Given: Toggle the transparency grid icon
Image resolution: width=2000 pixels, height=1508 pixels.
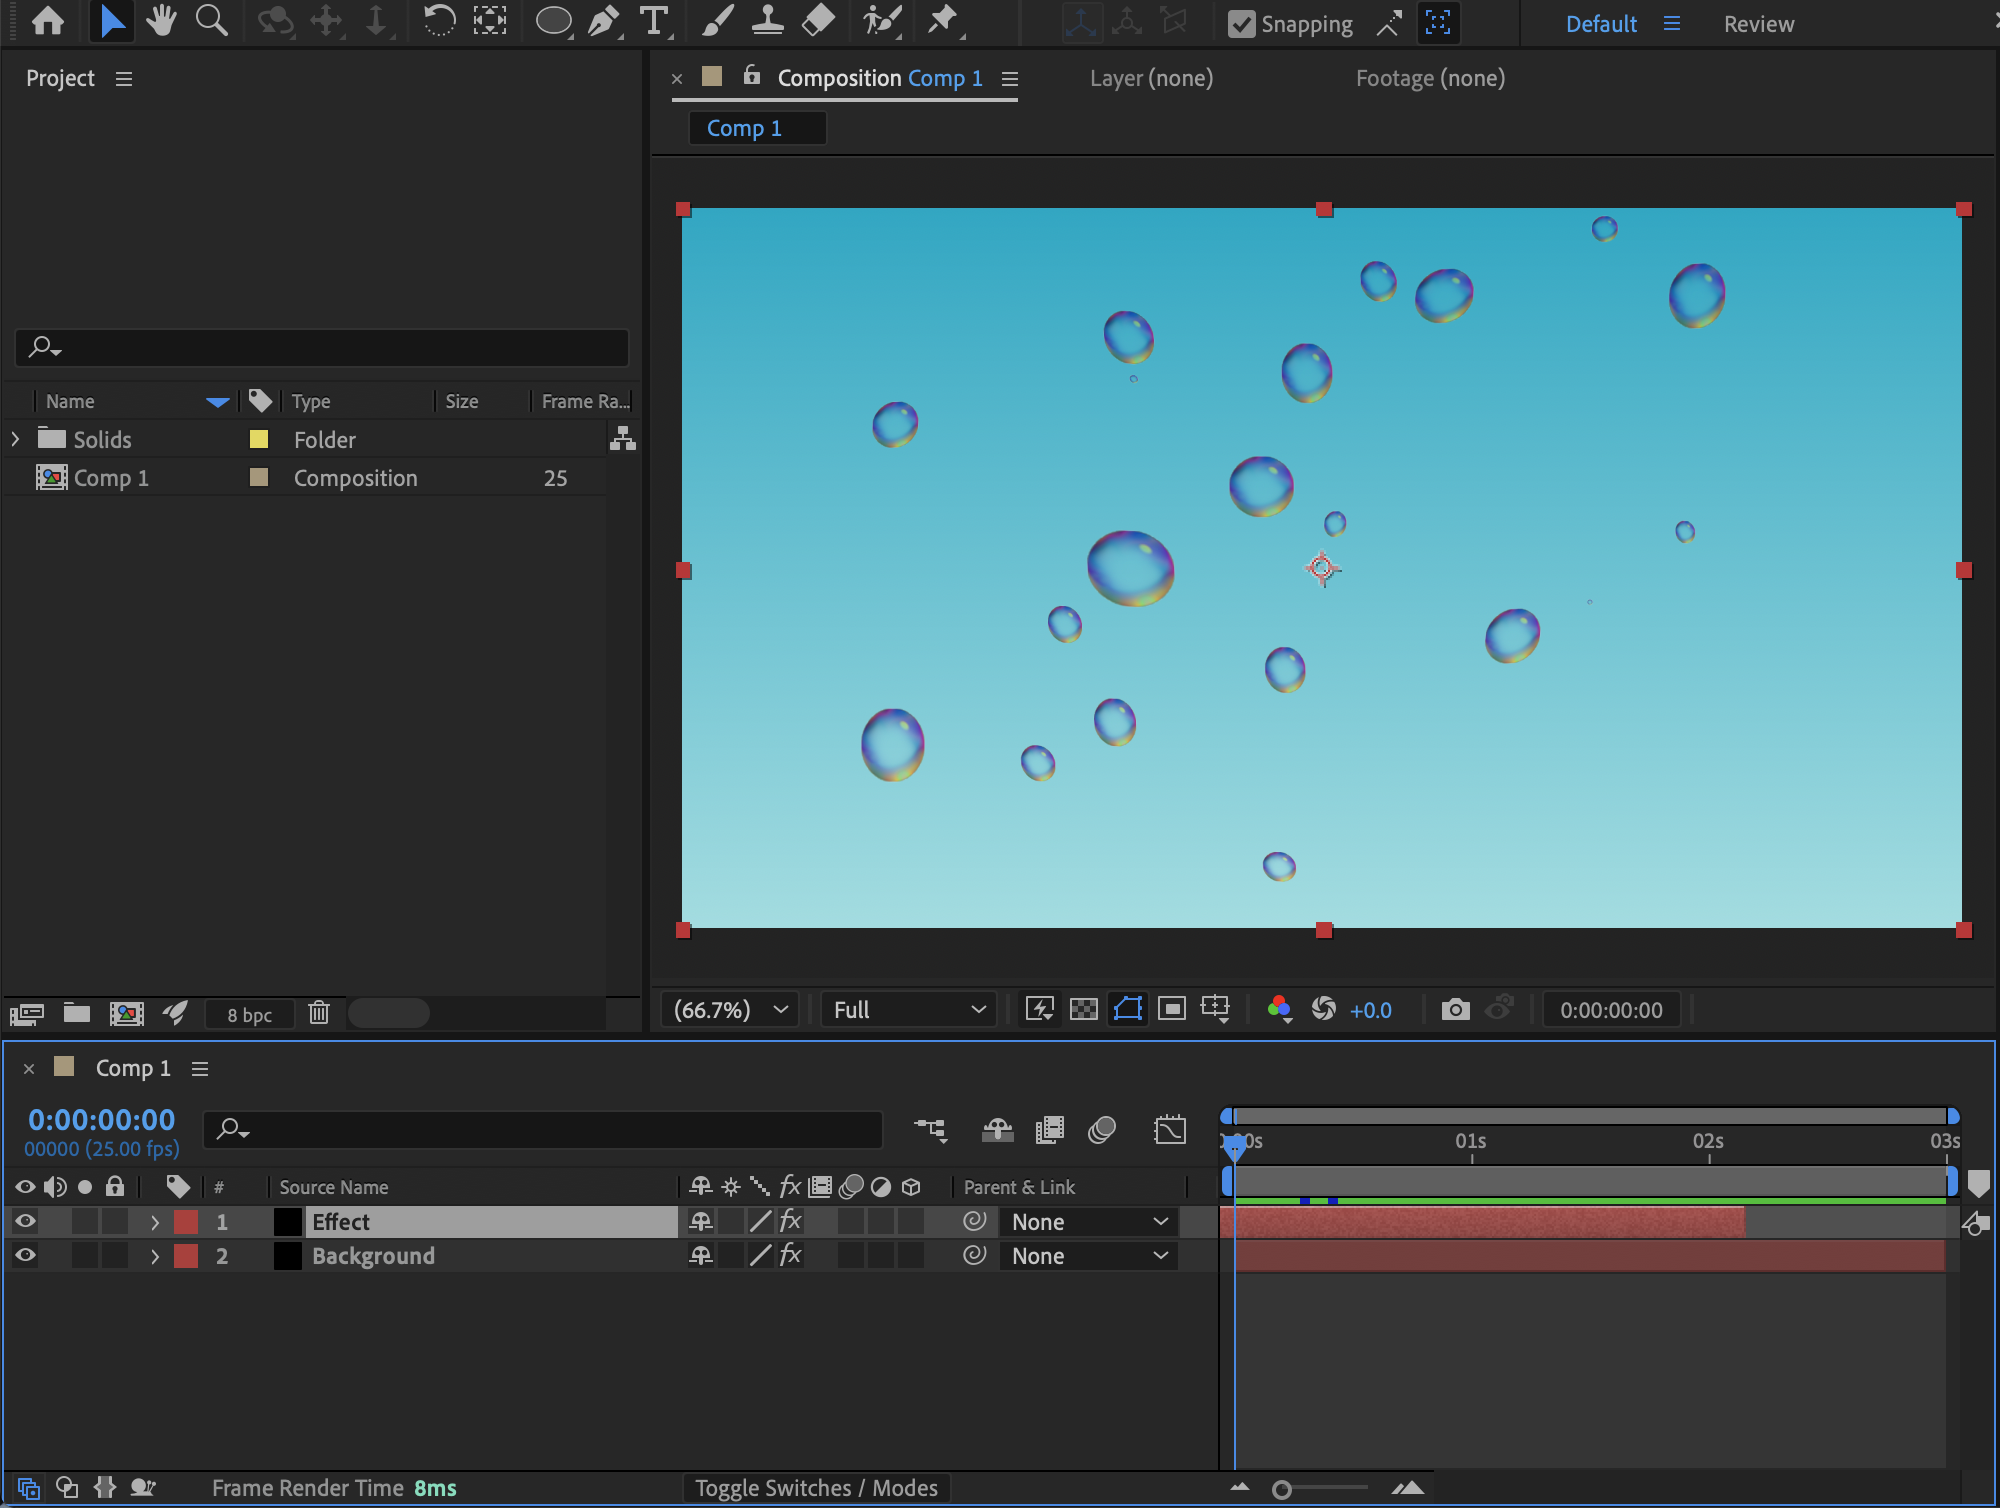Looking at the screenshot, I should coord(1083,1010).
